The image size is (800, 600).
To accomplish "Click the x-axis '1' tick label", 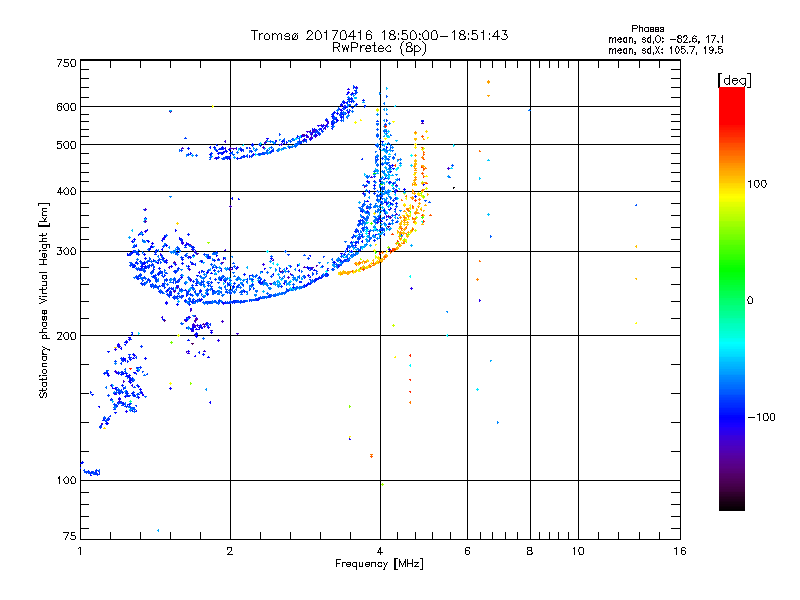I will 80,551.
